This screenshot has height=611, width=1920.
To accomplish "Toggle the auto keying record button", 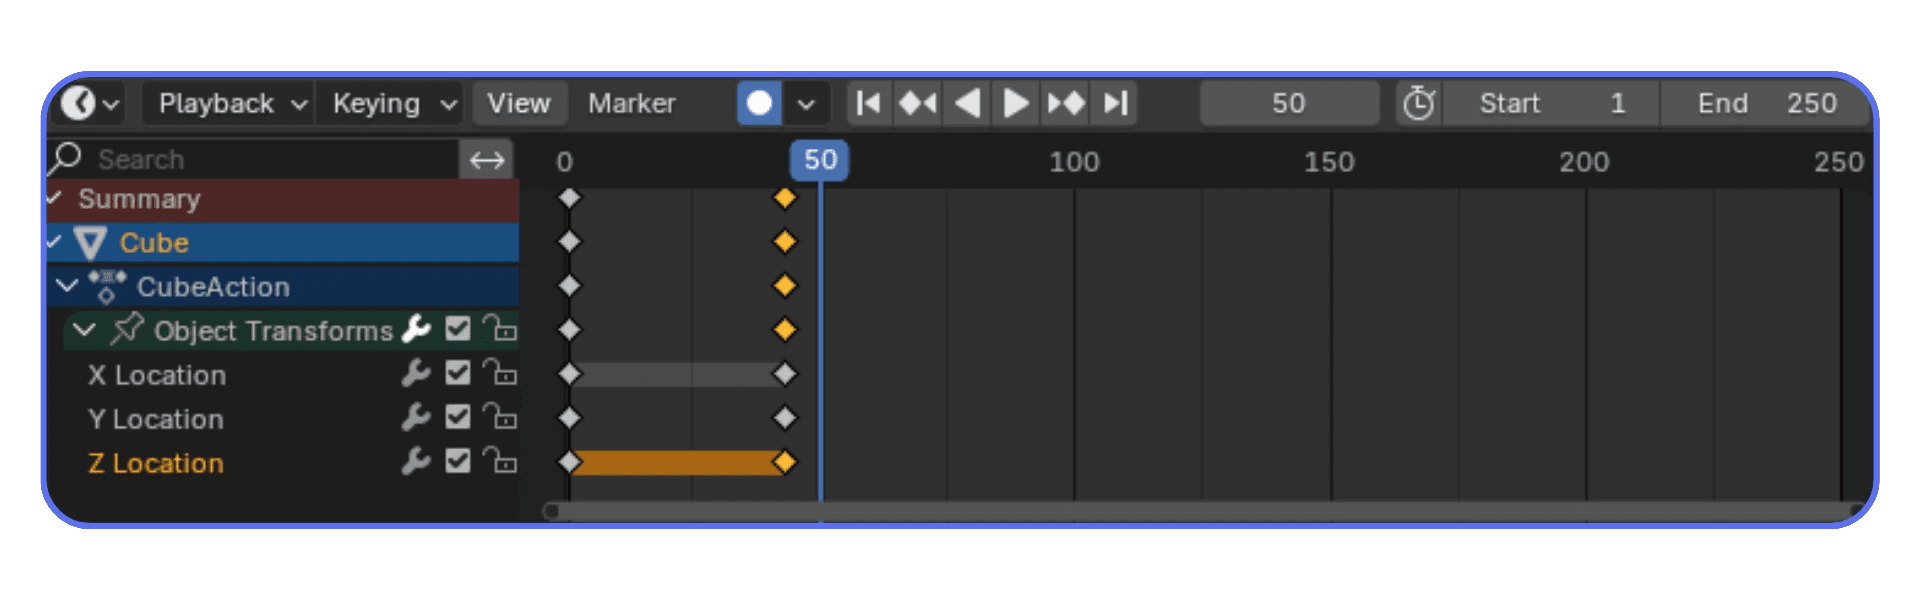I will [x=759, y=102].
